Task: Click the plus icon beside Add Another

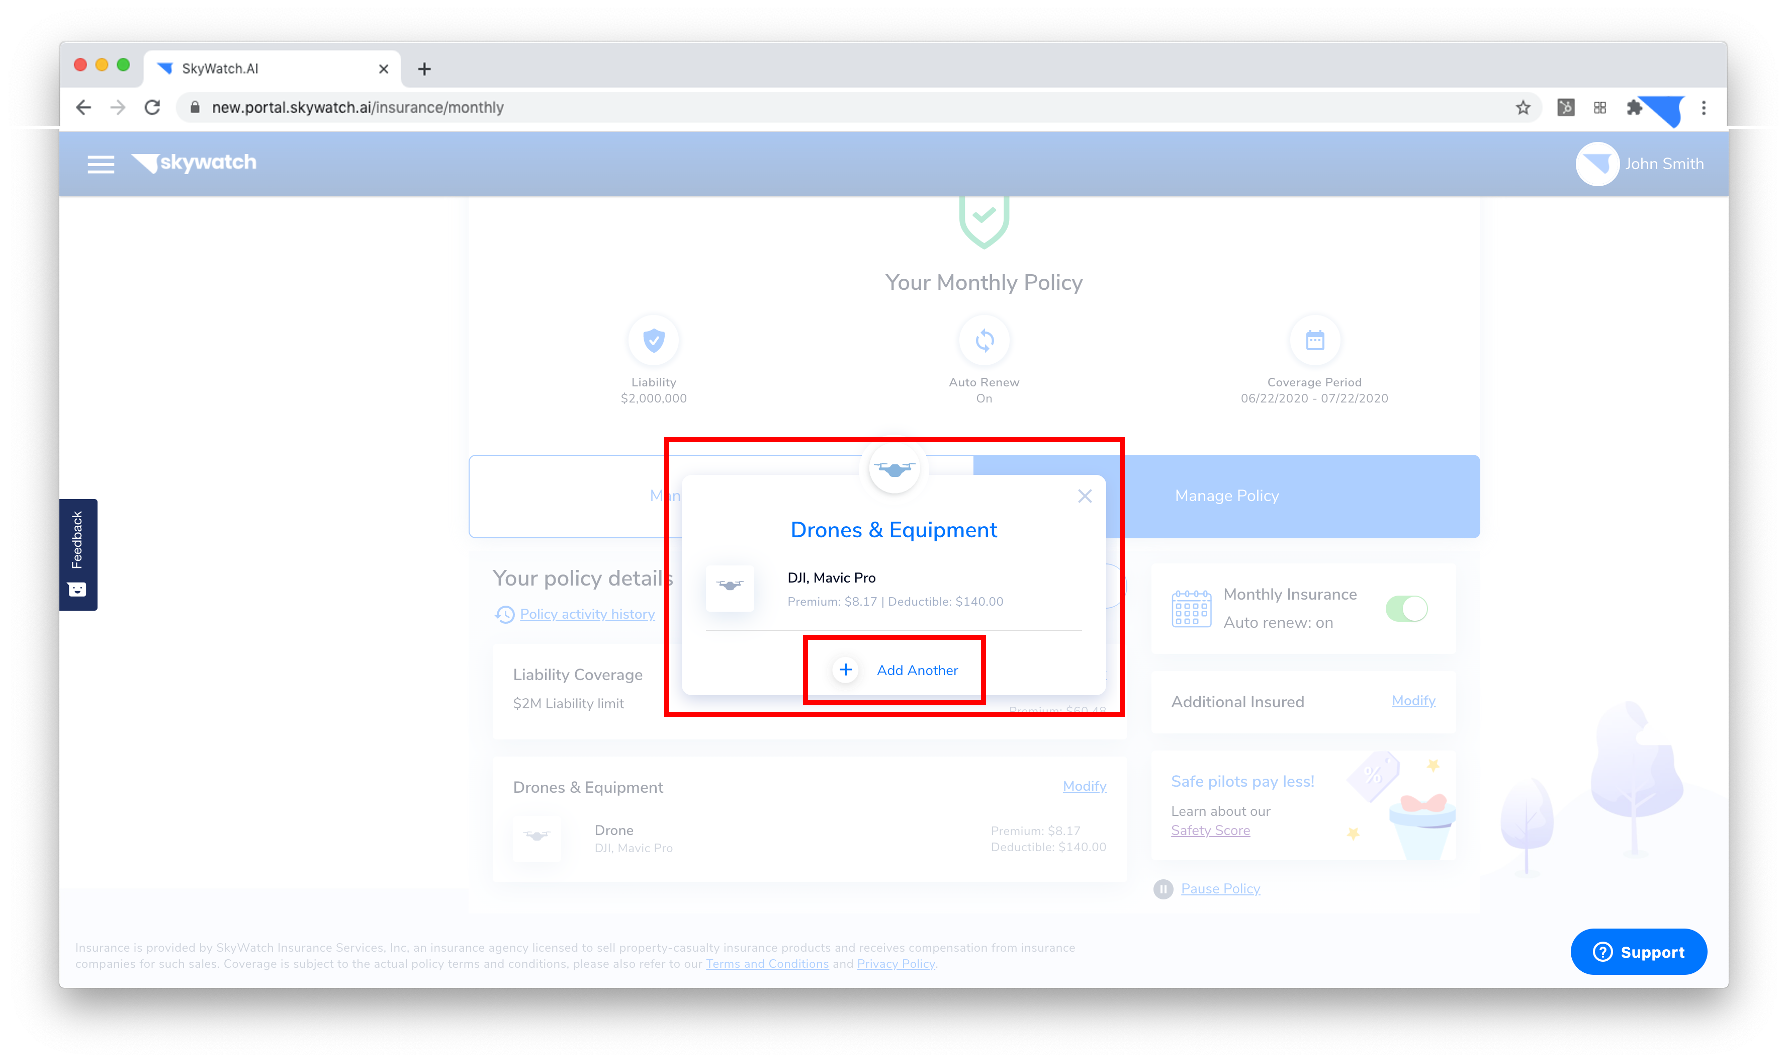Action: 846,670
